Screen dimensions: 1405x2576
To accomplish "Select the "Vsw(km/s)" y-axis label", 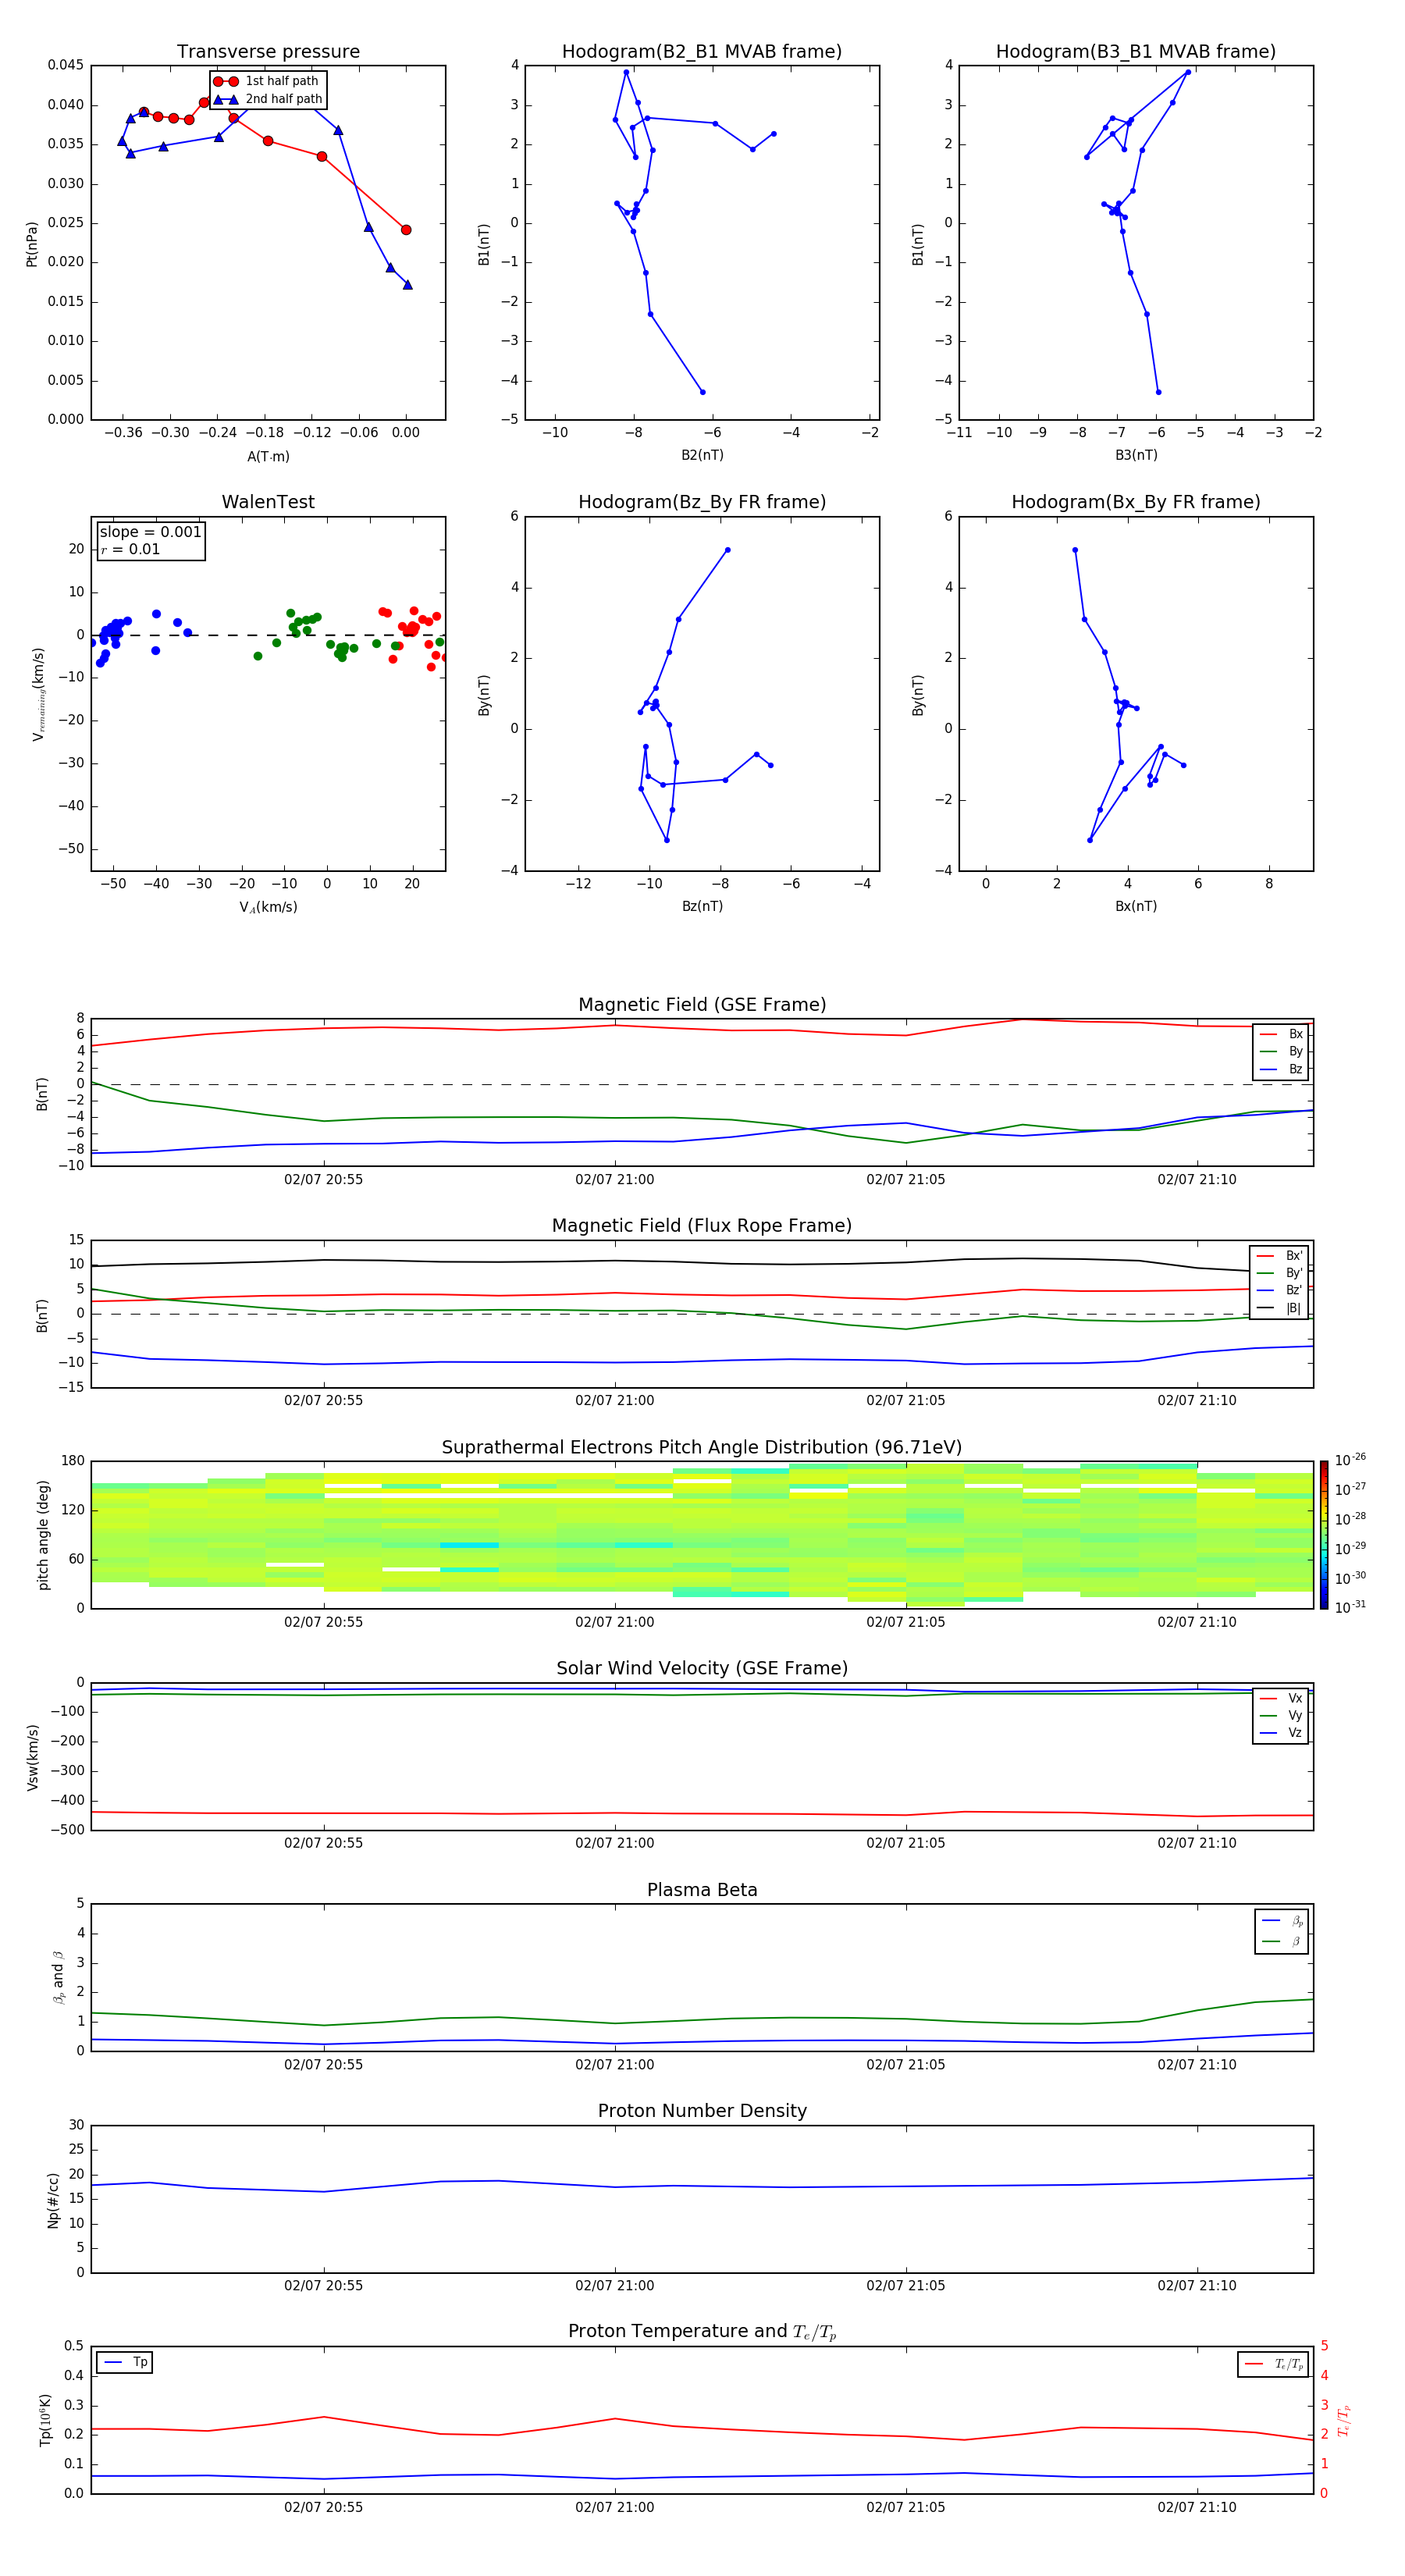I will [33, 1757].
